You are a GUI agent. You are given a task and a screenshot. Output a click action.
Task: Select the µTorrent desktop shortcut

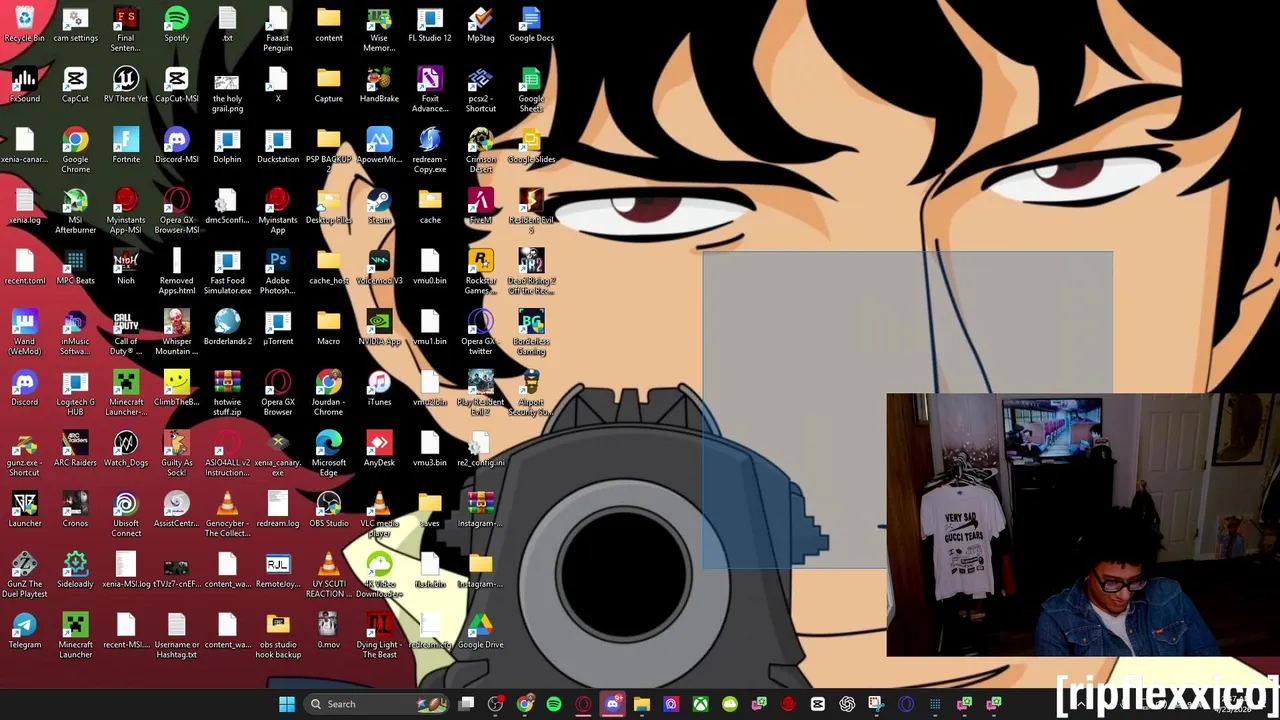coord(278,328)
